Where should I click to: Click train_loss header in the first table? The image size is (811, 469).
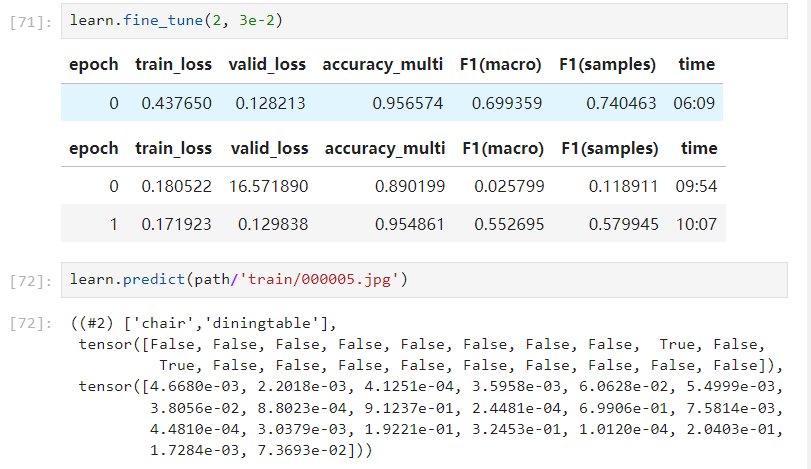coord(173,64)
